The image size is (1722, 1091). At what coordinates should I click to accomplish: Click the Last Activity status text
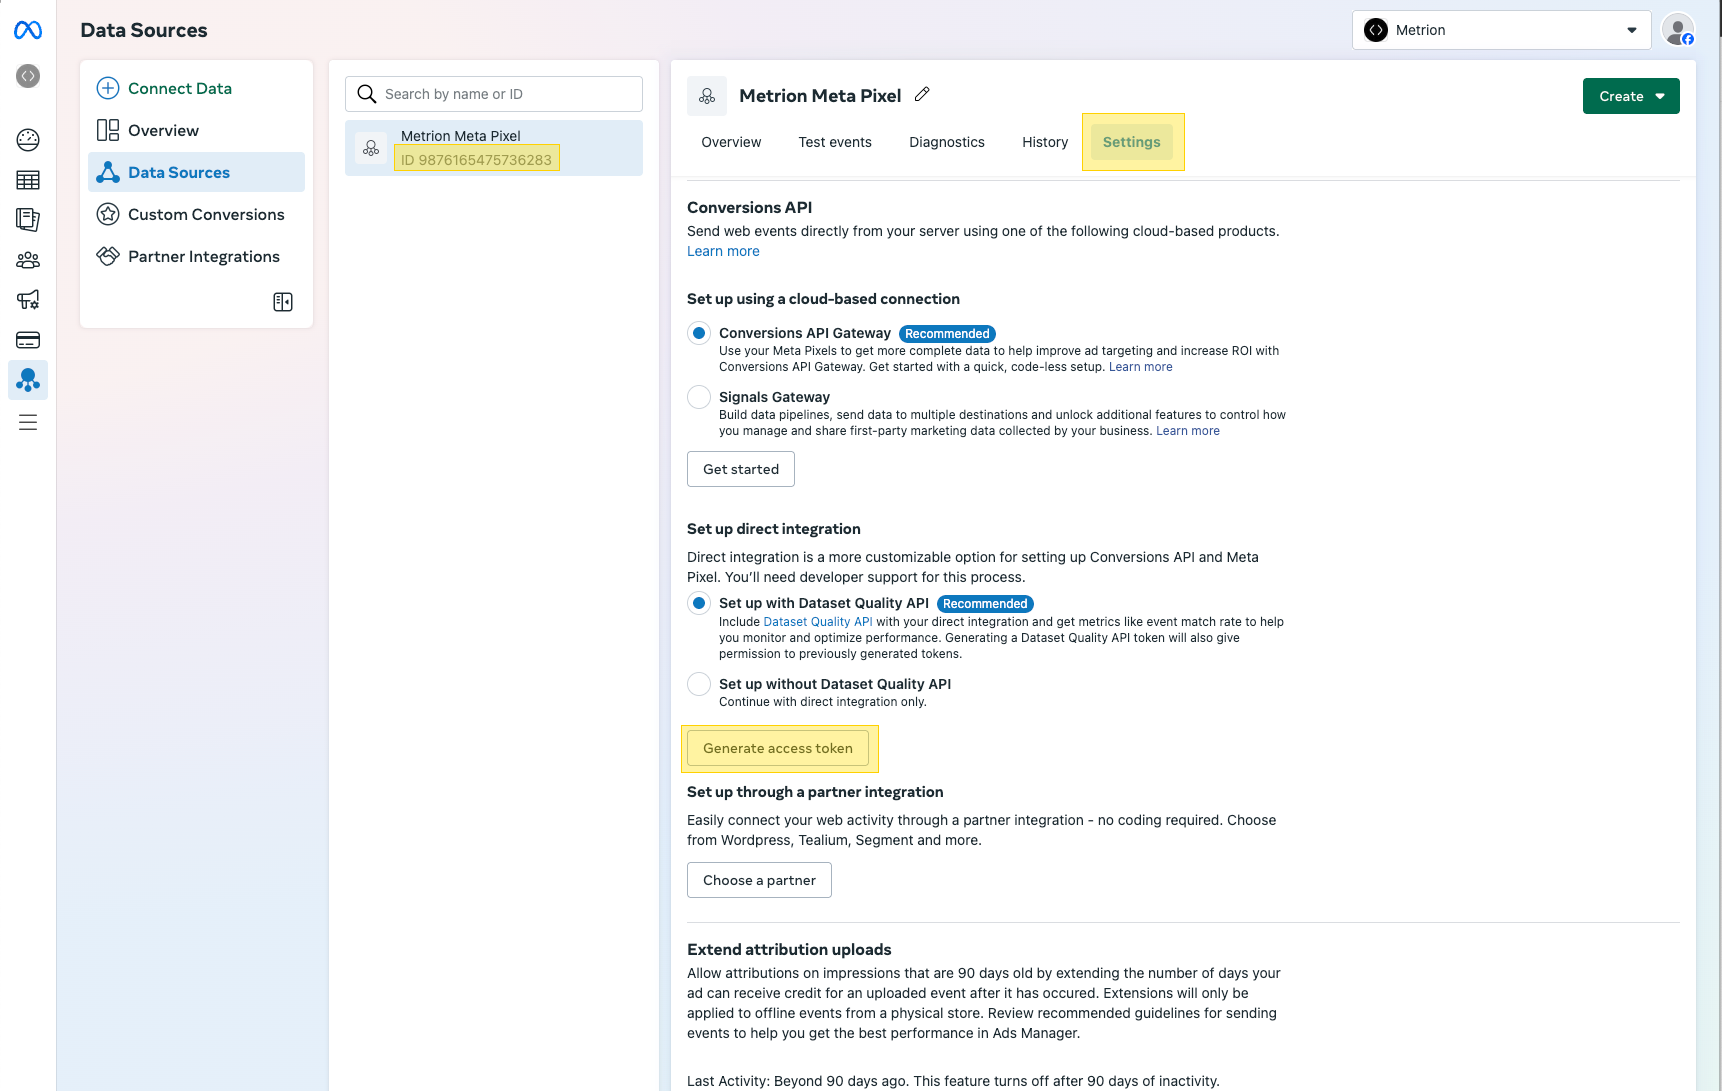tap(953, 1081)
